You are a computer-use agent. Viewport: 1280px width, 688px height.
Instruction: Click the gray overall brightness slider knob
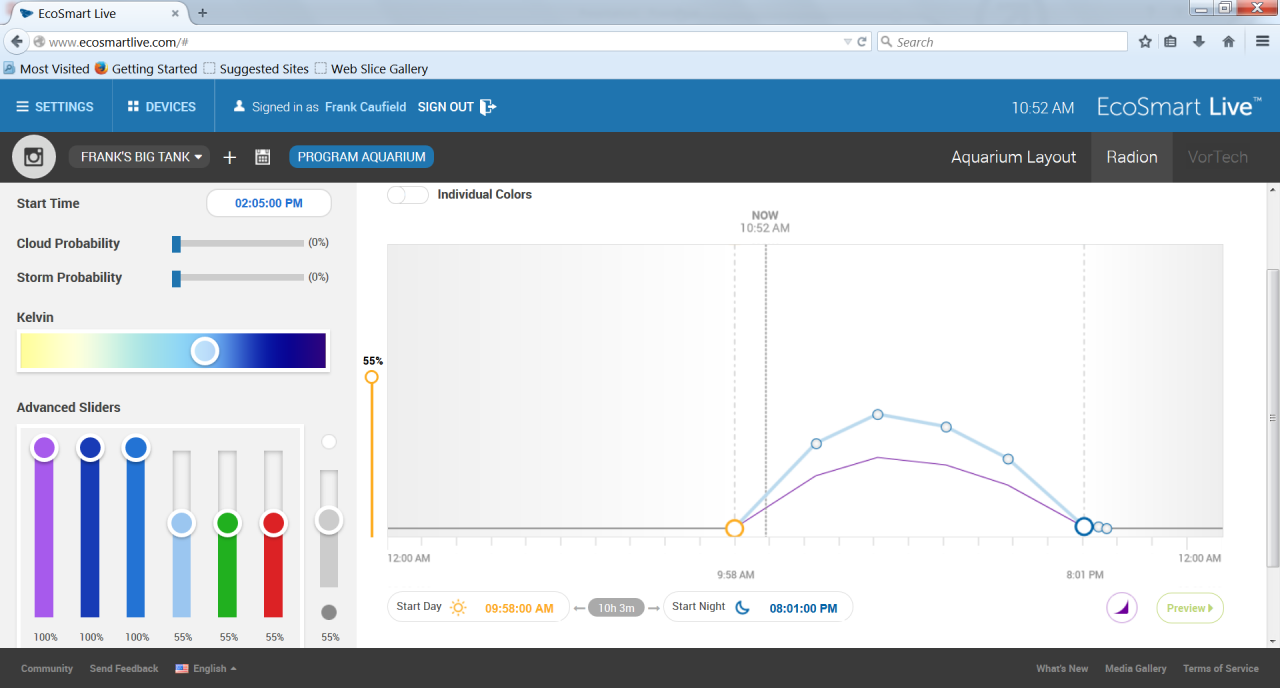pos(329,520)
